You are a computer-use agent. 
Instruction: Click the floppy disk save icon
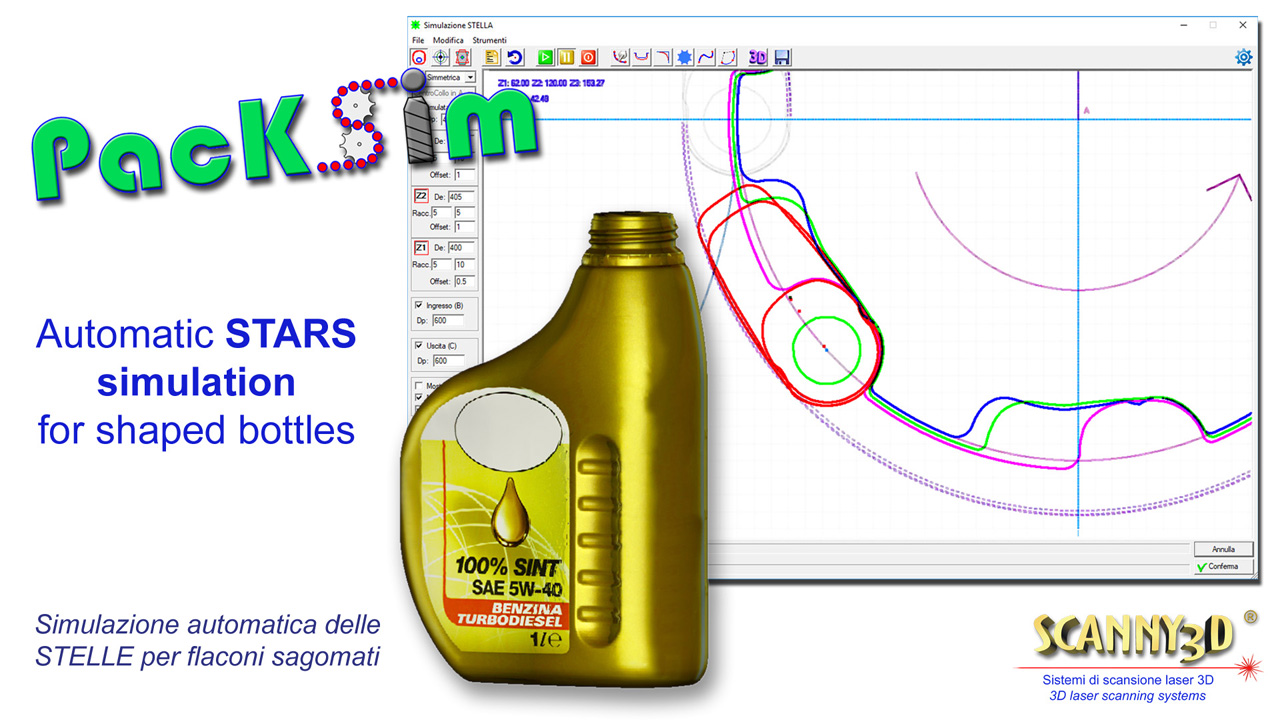[782, 58]
